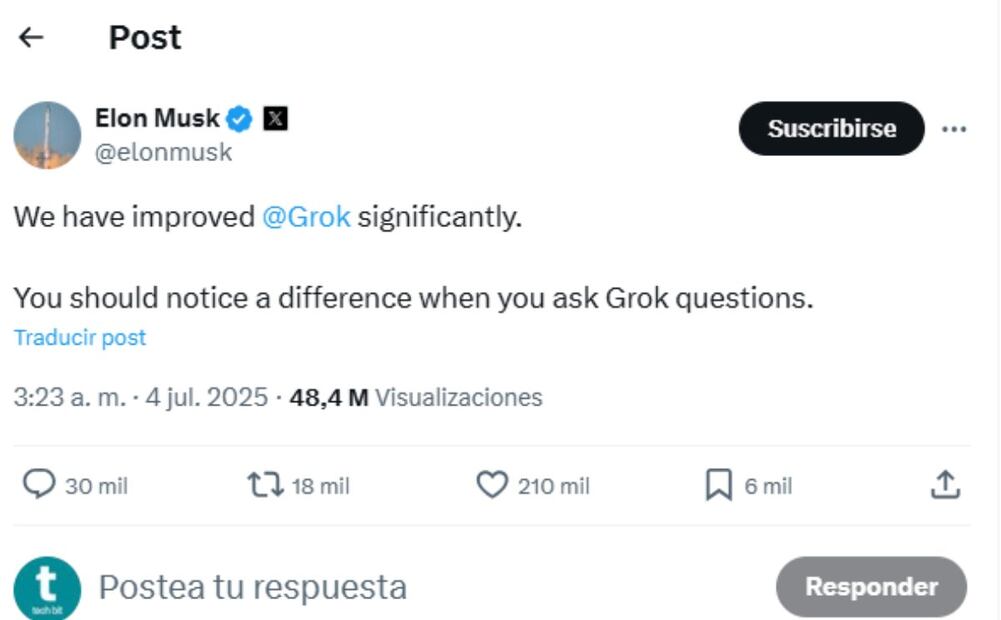Repost using the retweet arrows icon
1001x620 pixels.
pos(265,485)
